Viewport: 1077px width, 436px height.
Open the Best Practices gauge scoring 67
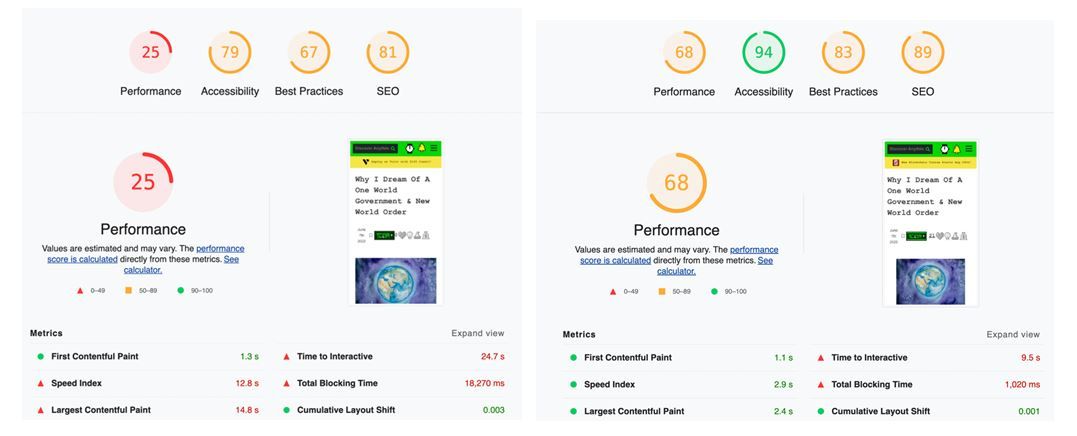(x=309, y=52)
